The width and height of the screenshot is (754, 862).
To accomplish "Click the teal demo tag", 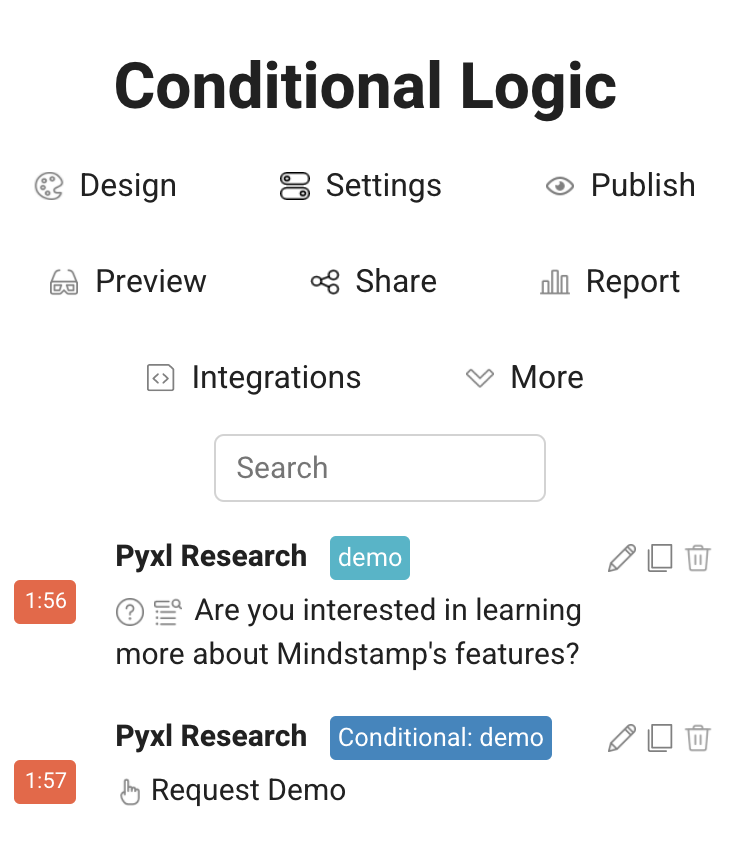I will coord(370,558).
